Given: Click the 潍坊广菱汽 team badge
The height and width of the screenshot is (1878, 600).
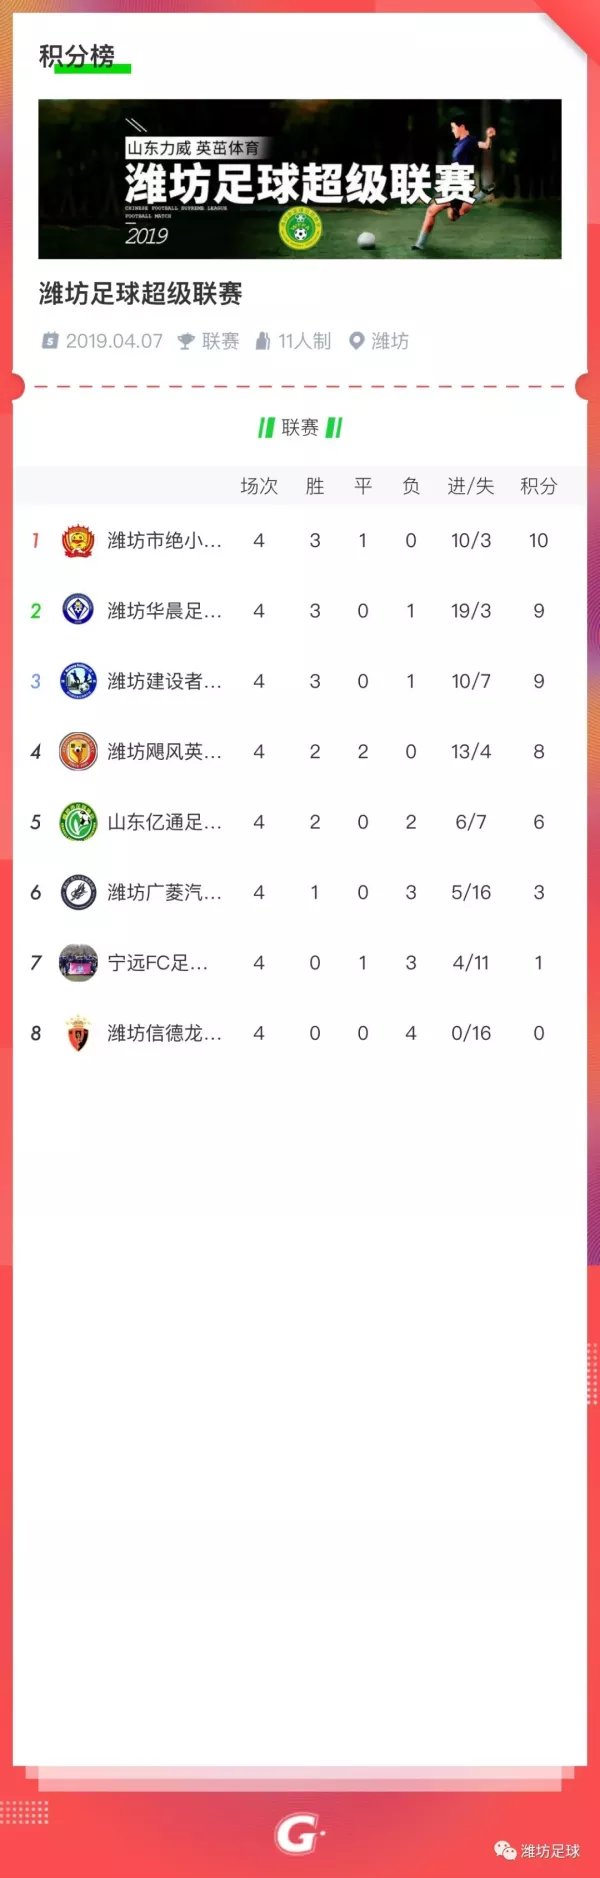Looking at the screenshot, I should pos(78,892).
